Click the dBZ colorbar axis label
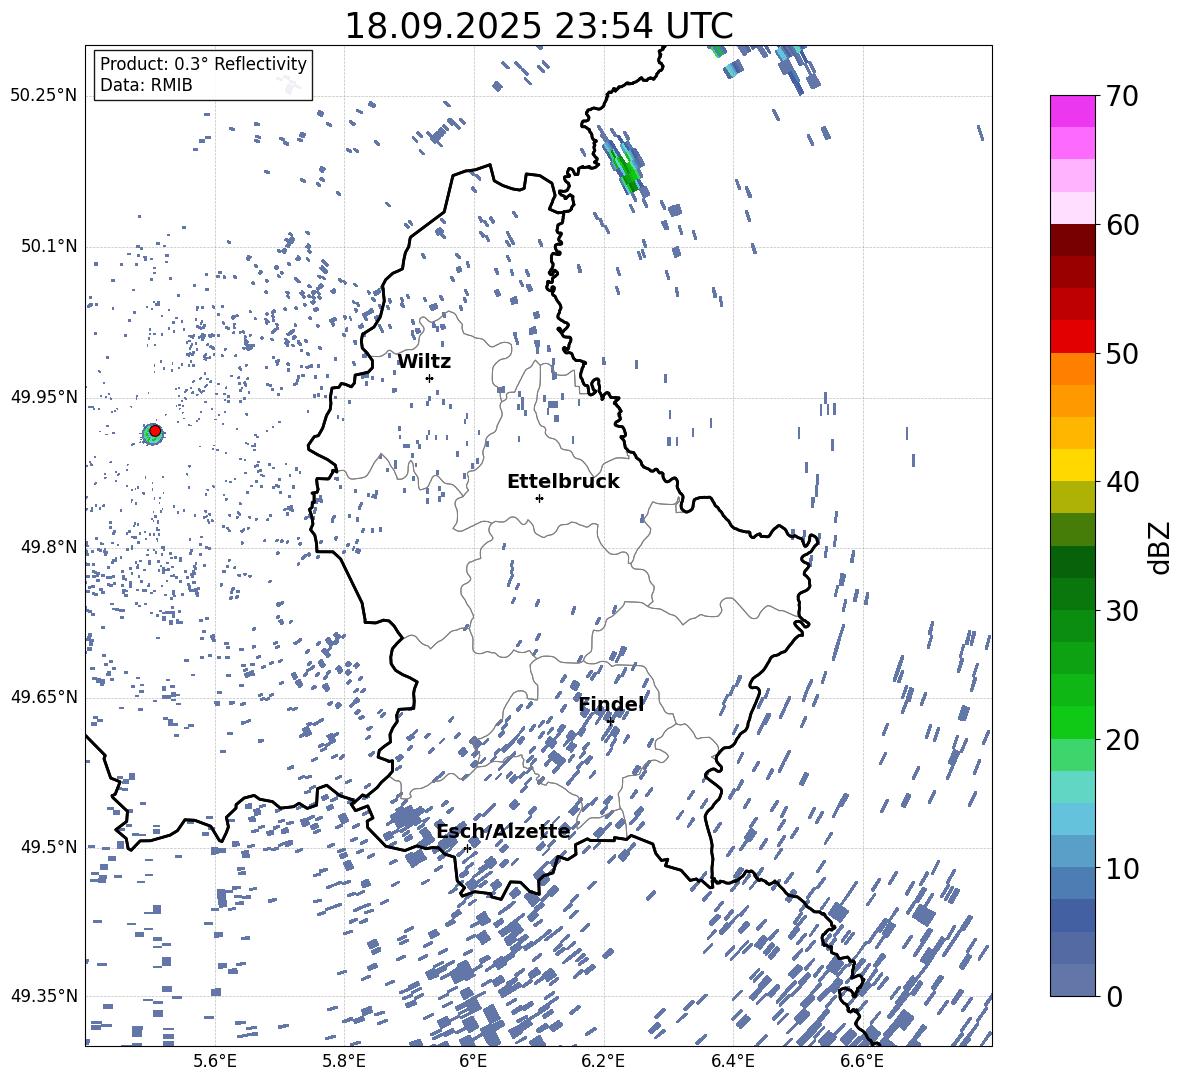 (1161, 547)
